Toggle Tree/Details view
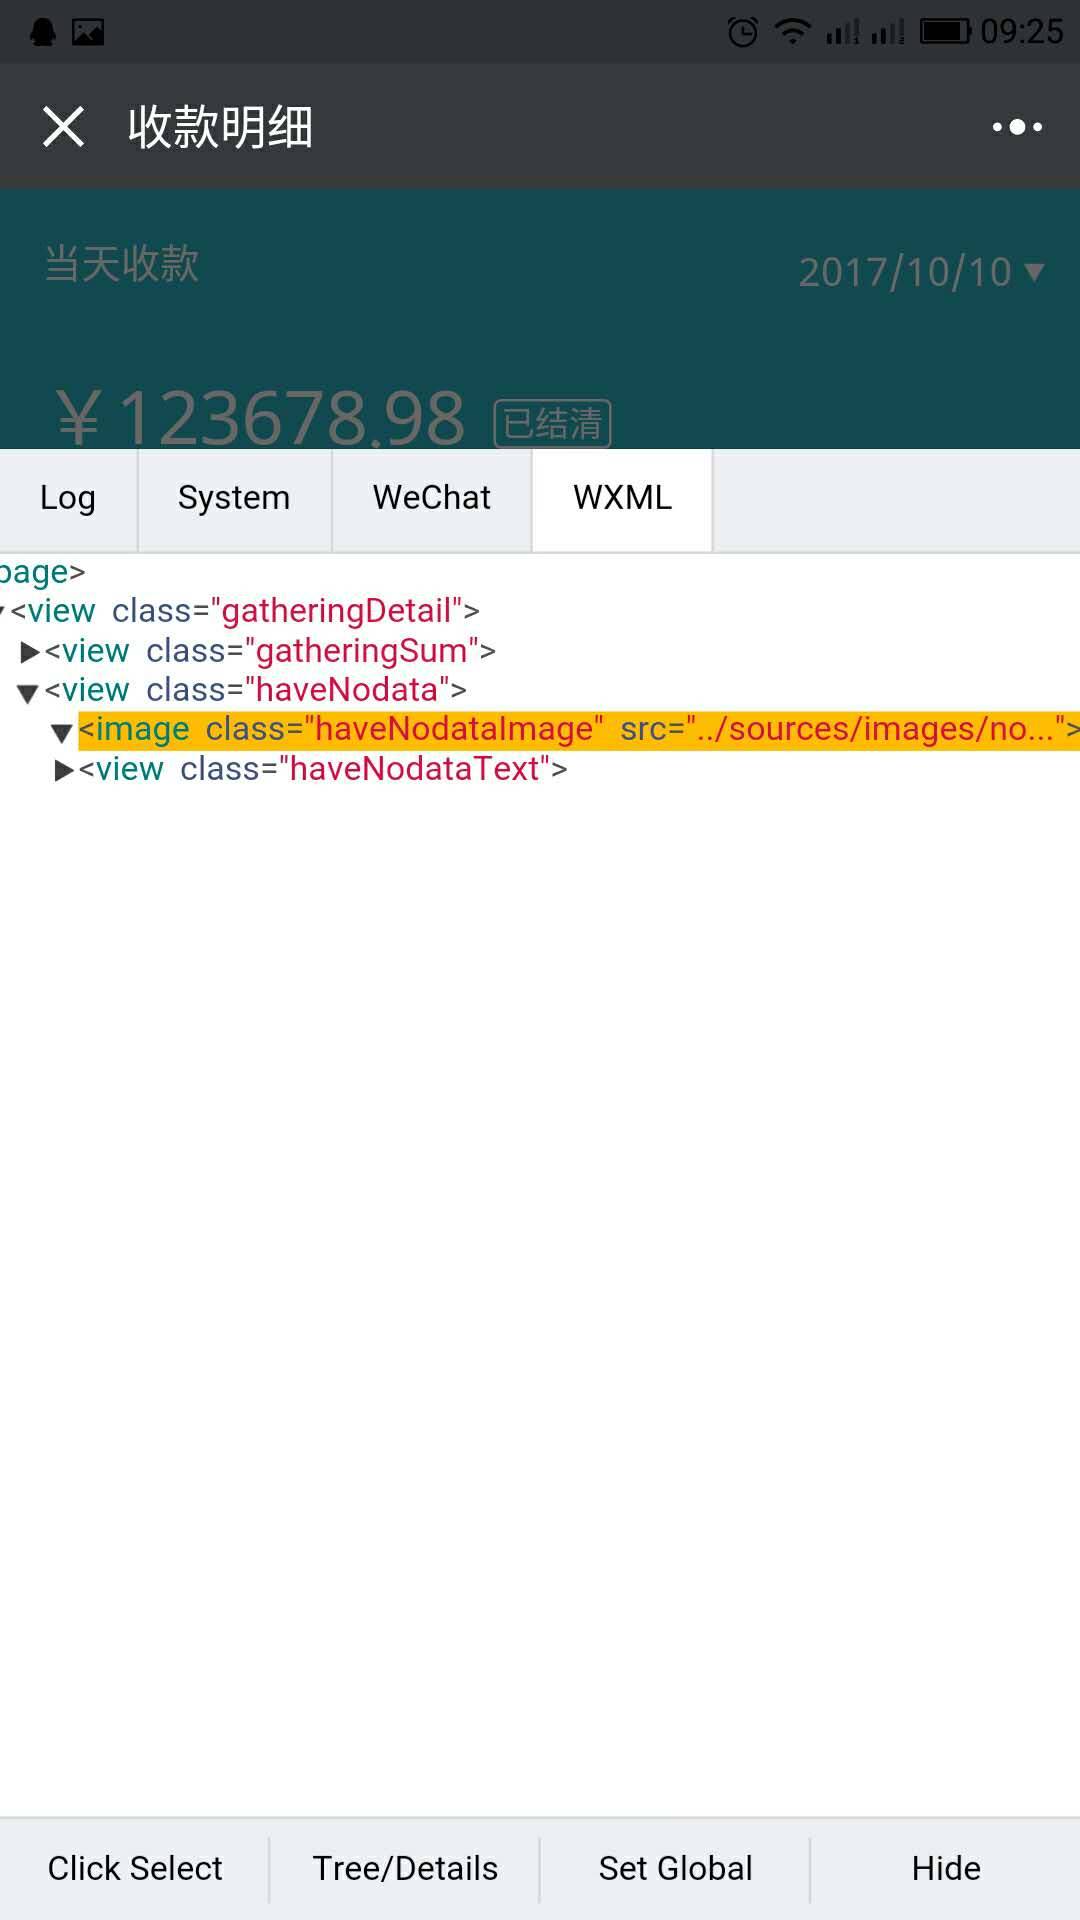This screenshot has width=1080, height=1920. click(405, 1868)
